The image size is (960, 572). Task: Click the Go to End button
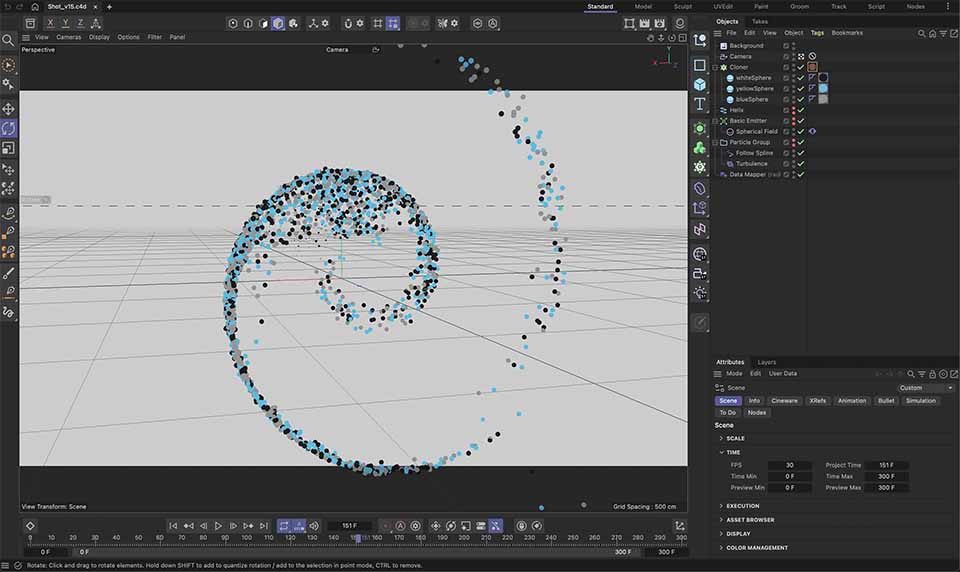264,526
